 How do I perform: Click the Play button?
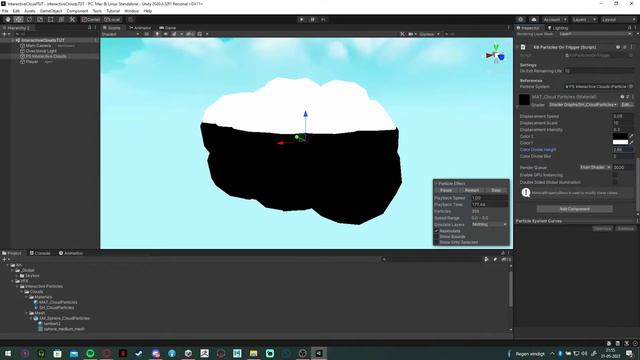pos(302,19)
